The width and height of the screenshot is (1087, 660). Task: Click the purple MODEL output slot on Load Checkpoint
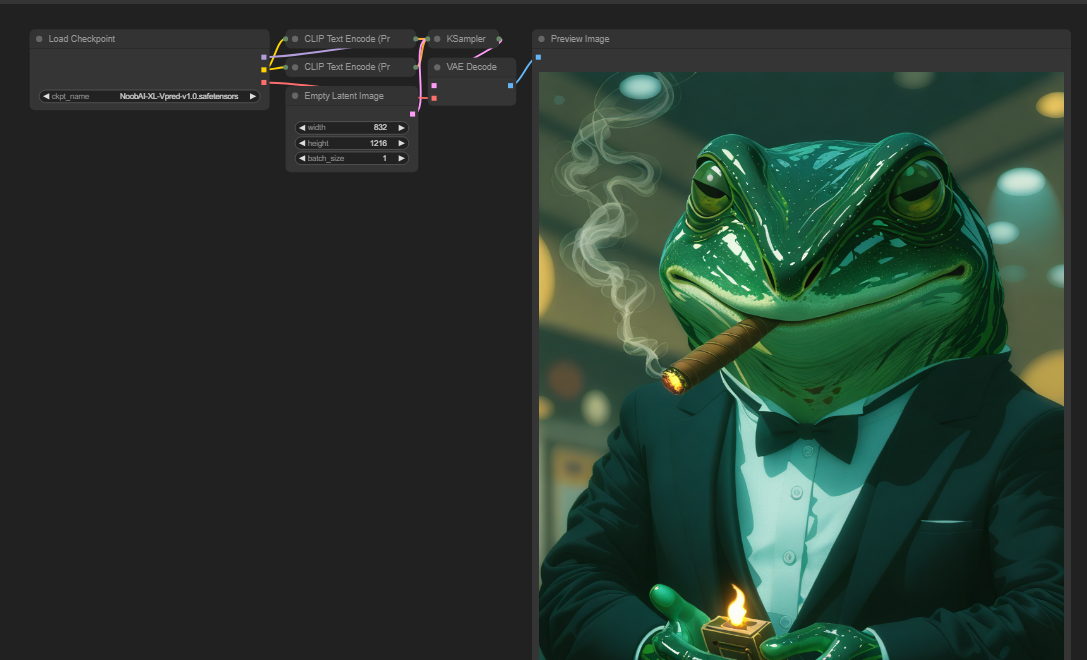click(263, 57)
